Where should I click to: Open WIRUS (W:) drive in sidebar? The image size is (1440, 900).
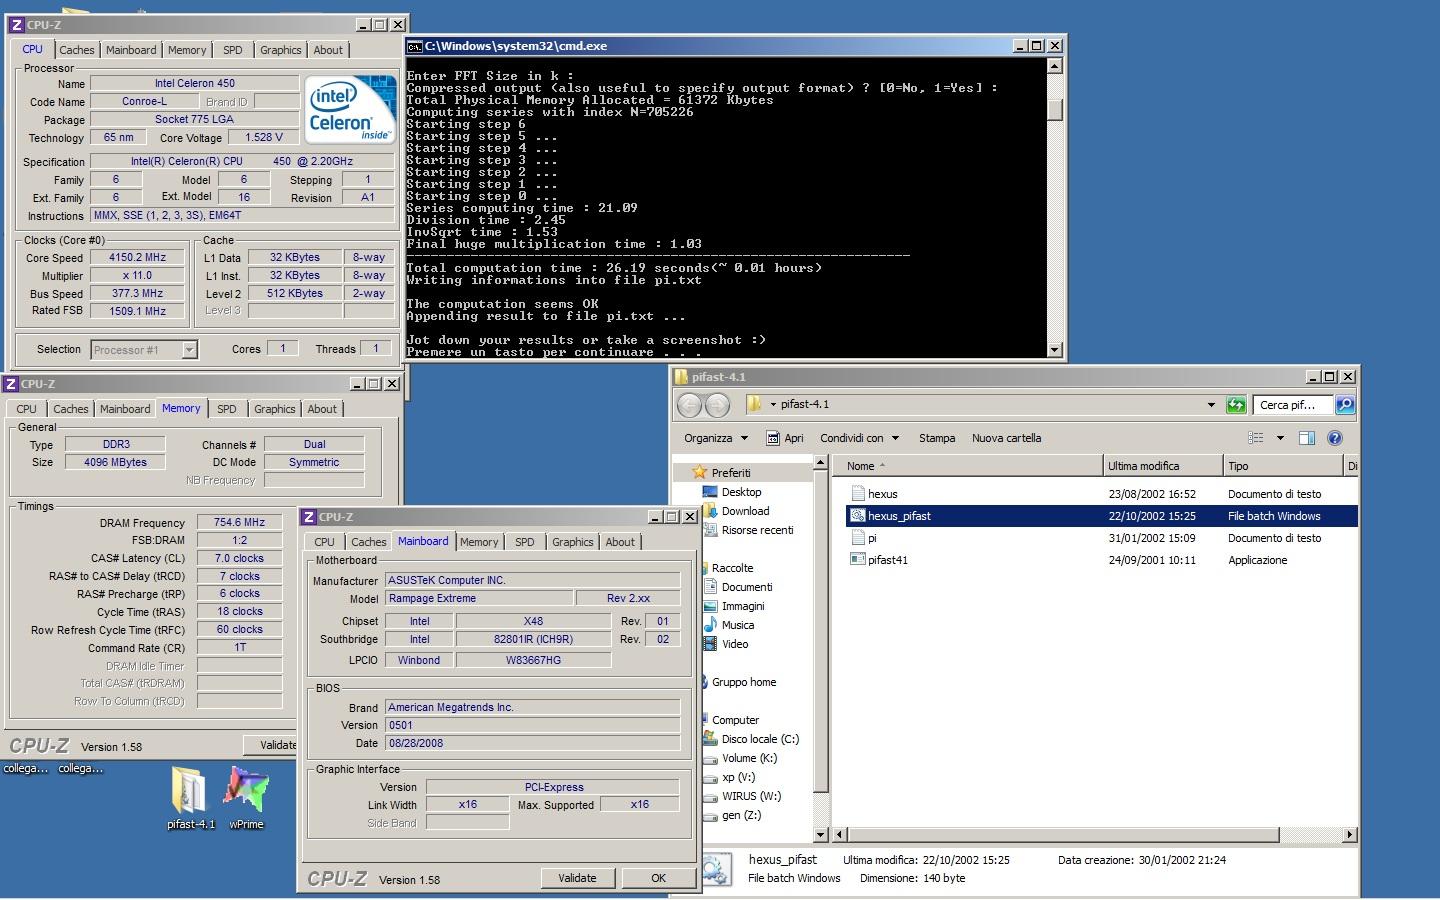(751, 796)
